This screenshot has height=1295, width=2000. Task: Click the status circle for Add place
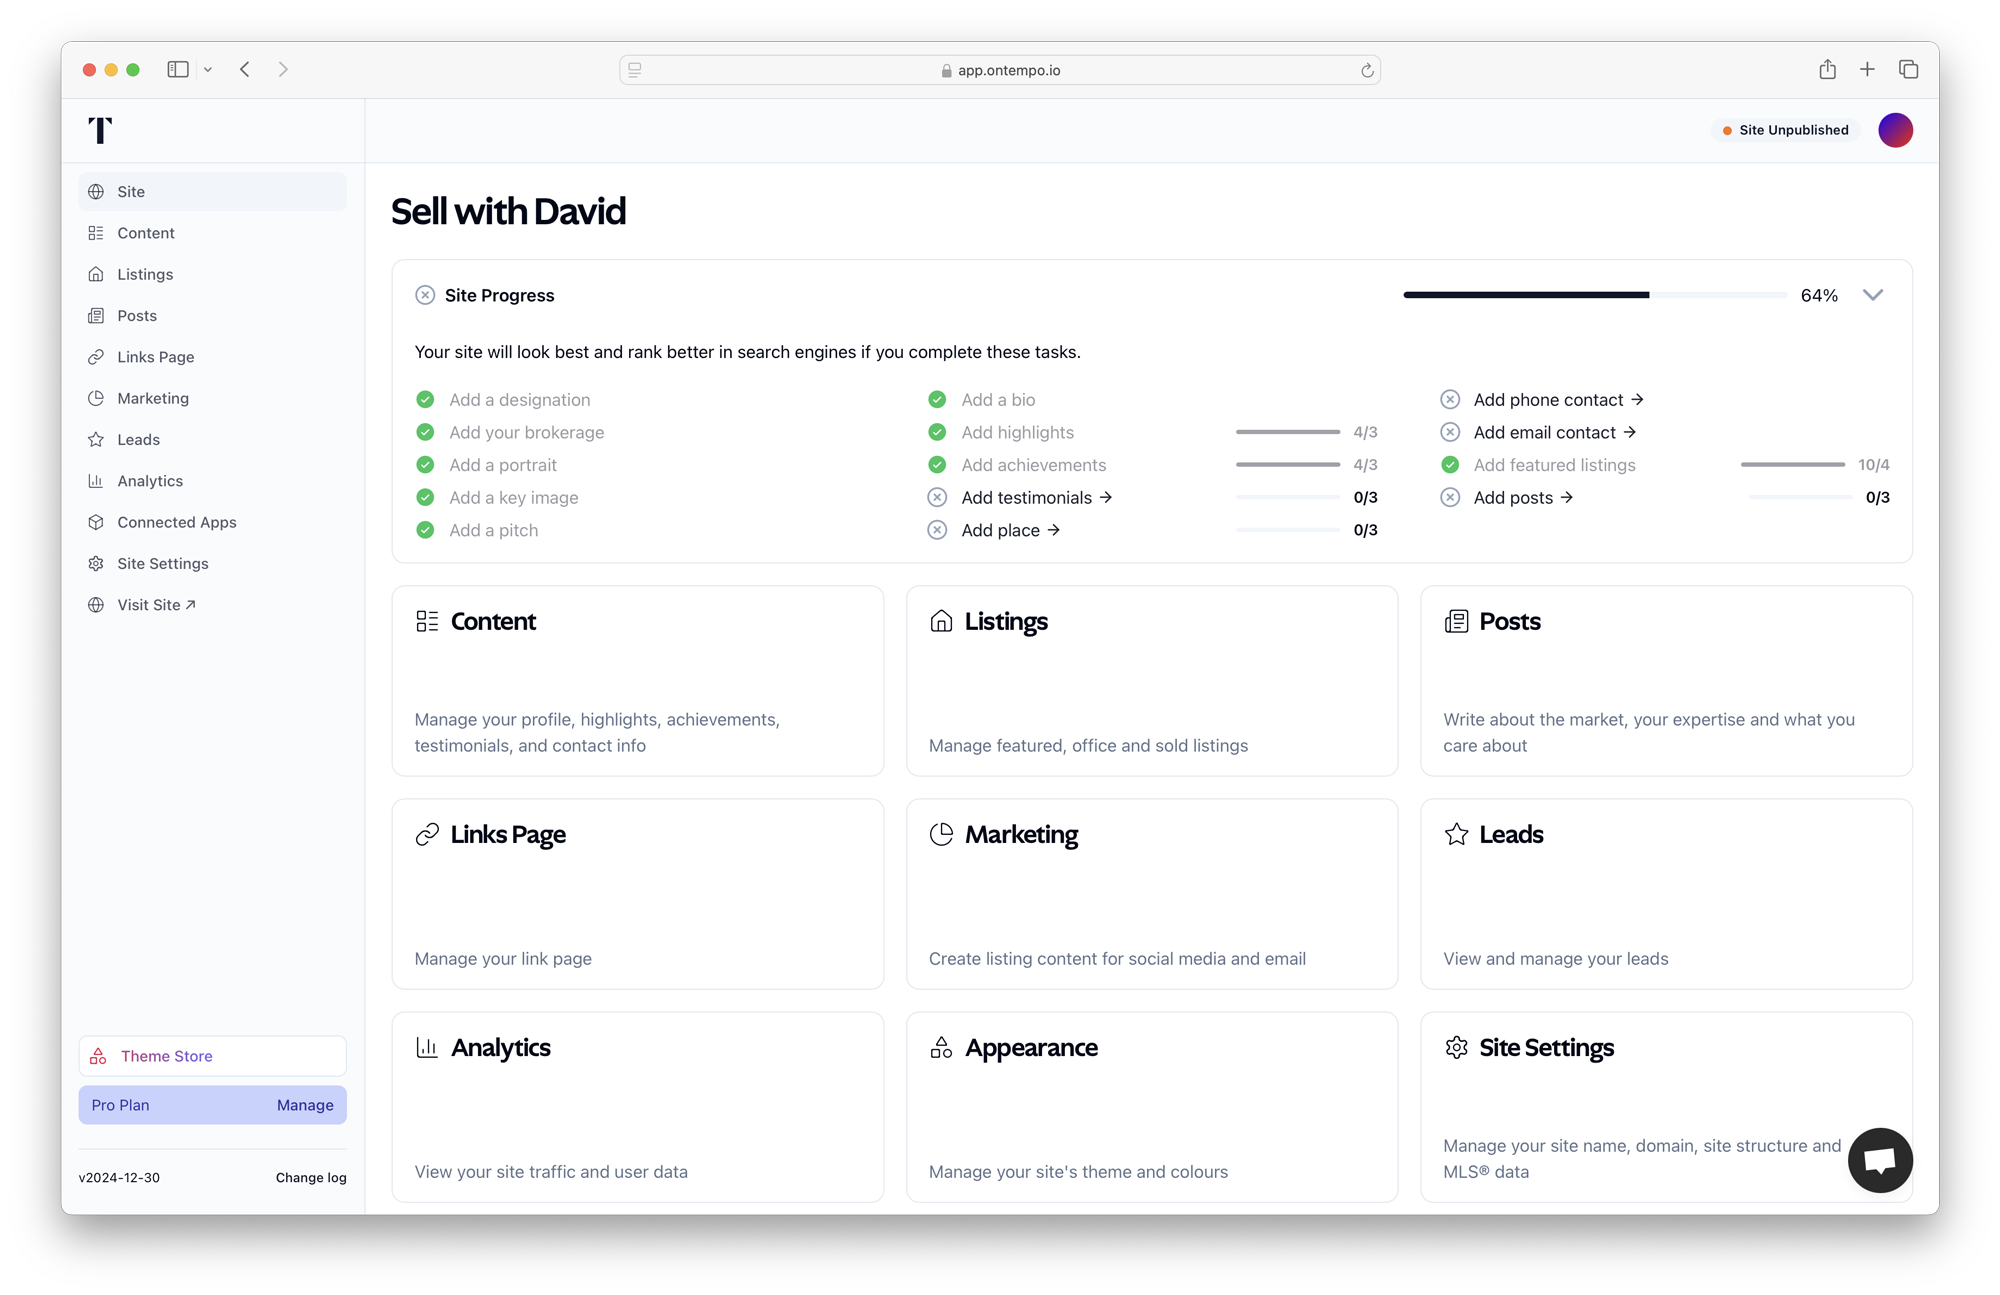[x=937, y=530]
